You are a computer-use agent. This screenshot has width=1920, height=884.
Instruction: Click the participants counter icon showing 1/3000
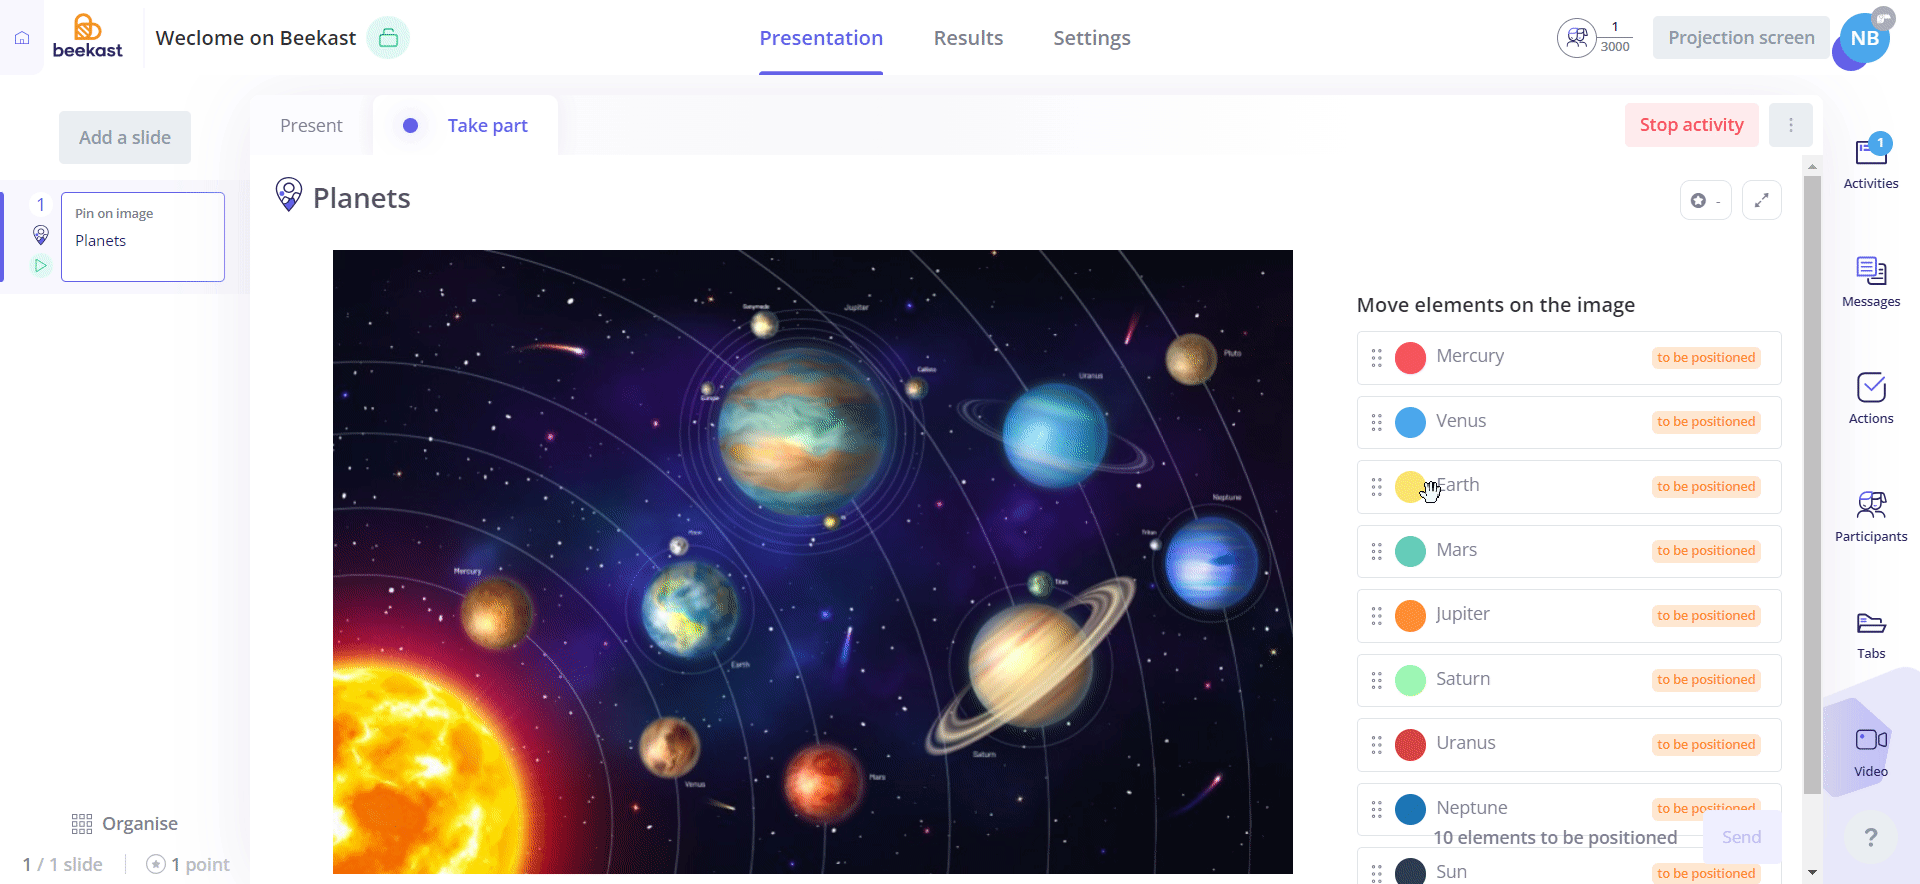pyautogui.click(x=1577, y=38)
